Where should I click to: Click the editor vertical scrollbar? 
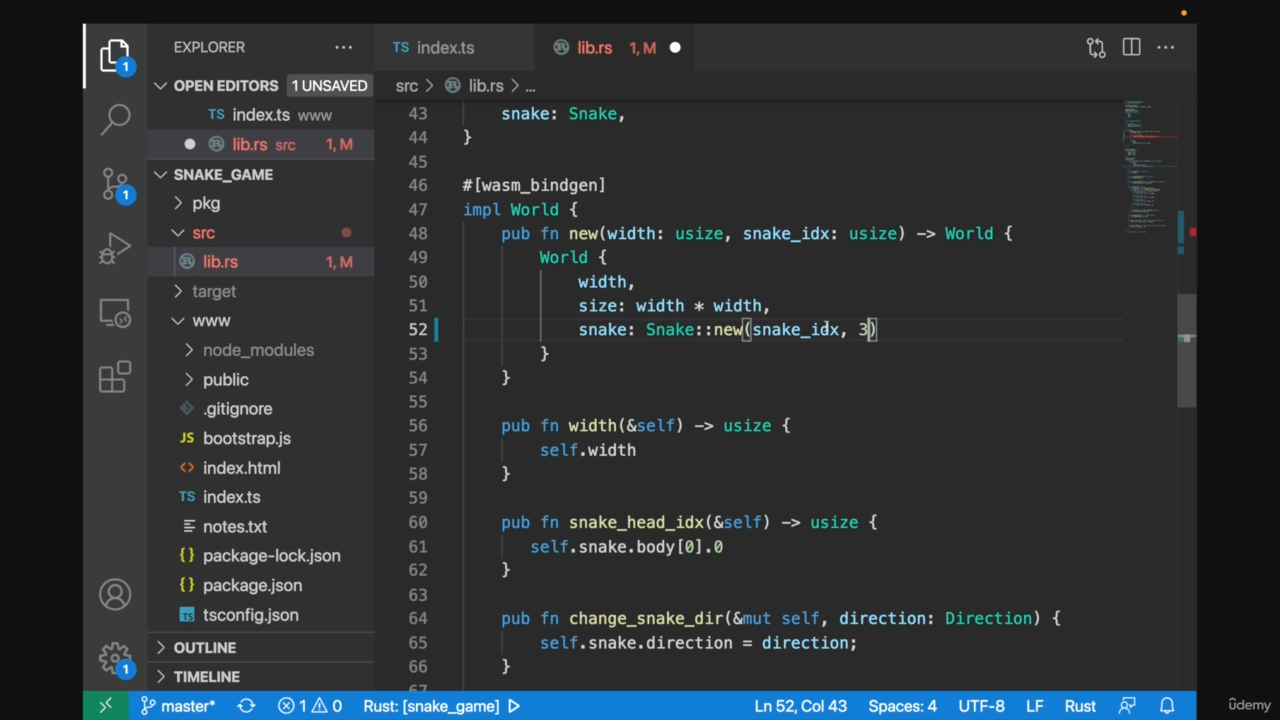point(1186,350)
